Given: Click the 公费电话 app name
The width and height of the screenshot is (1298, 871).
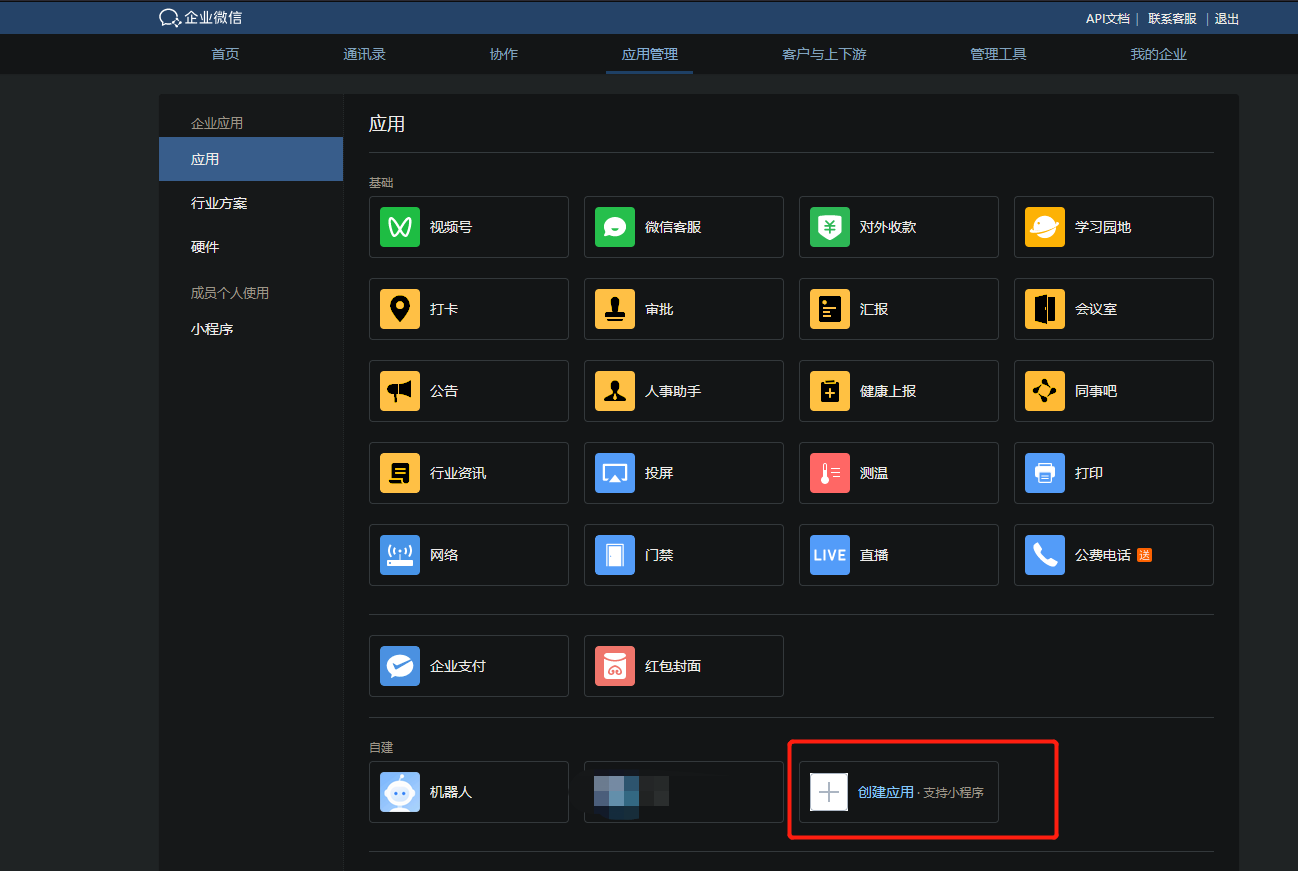Looking at the screenshot, I should (1103, 555).
